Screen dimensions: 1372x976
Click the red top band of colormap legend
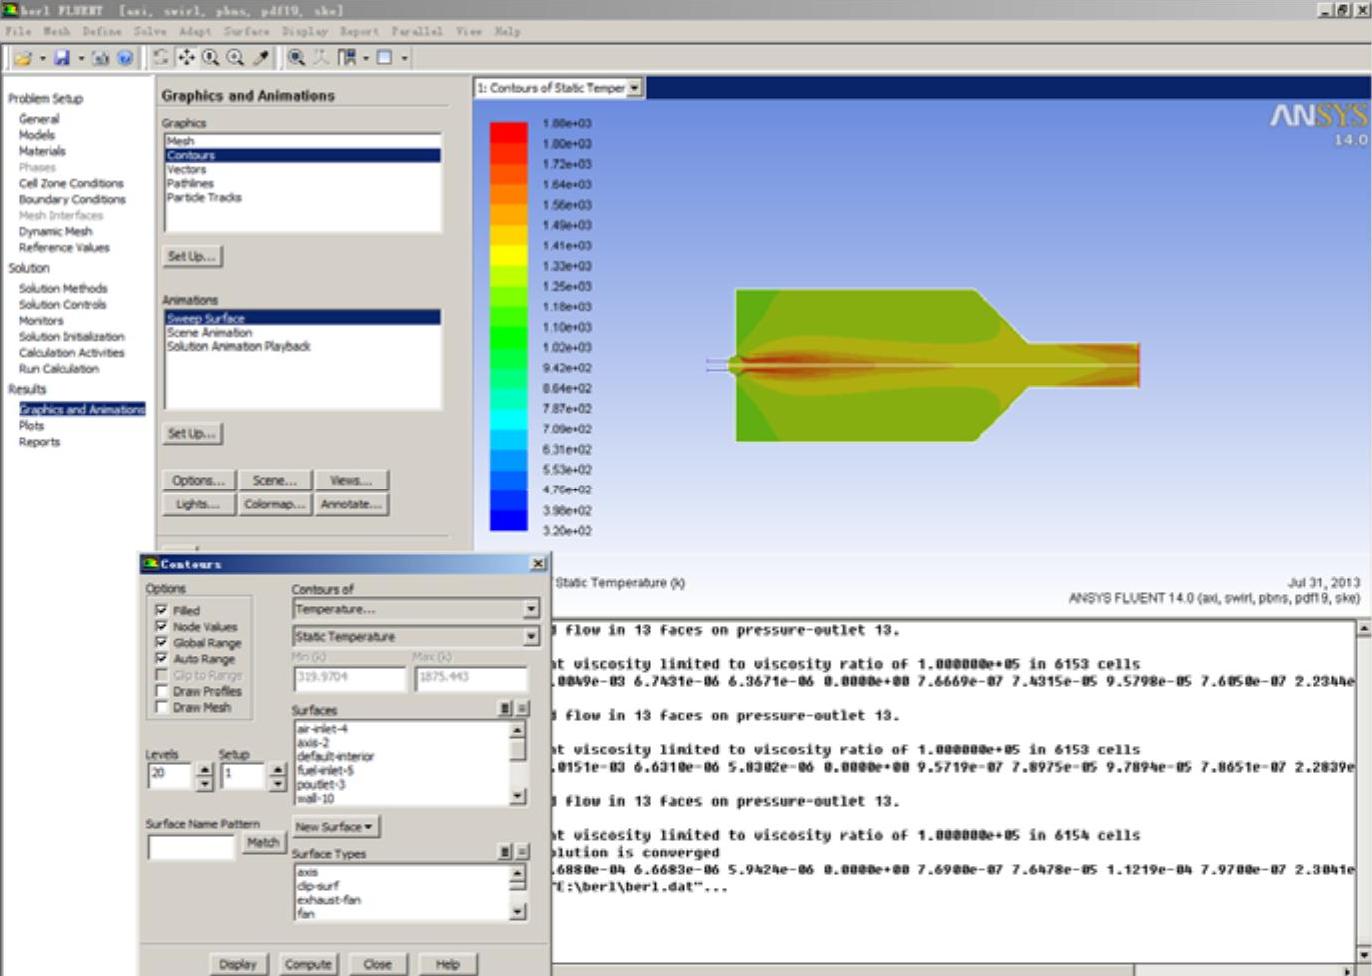tap(508, 132)
